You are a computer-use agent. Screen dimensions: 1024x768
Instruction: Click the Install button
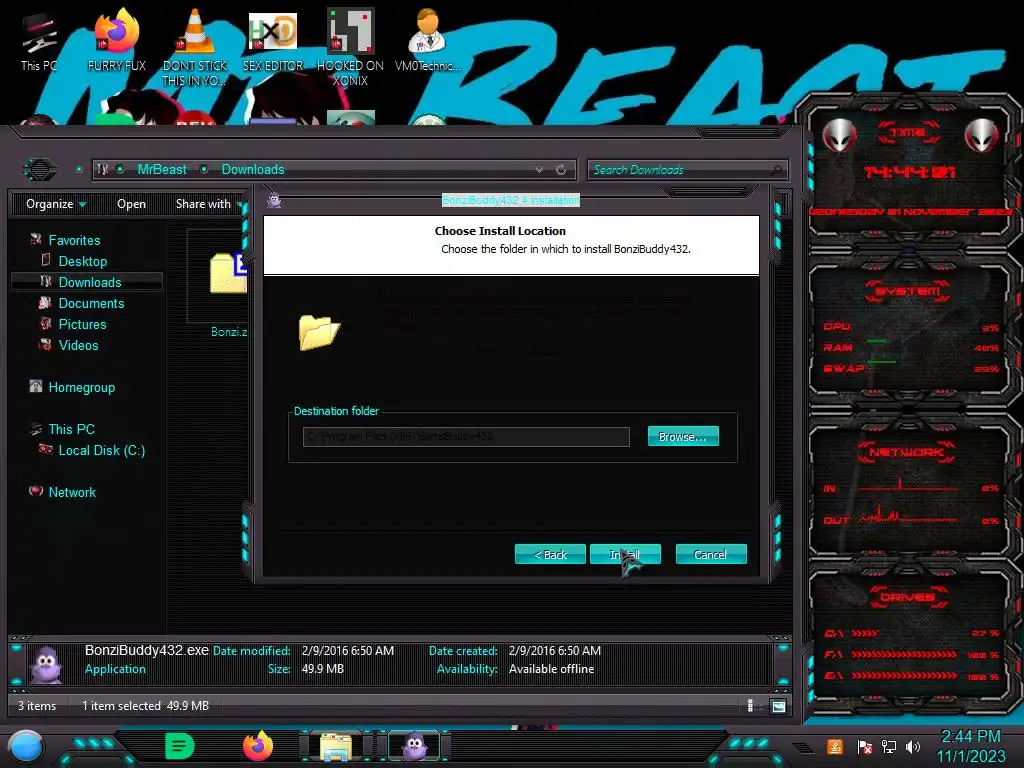click(x=625, y=554)
